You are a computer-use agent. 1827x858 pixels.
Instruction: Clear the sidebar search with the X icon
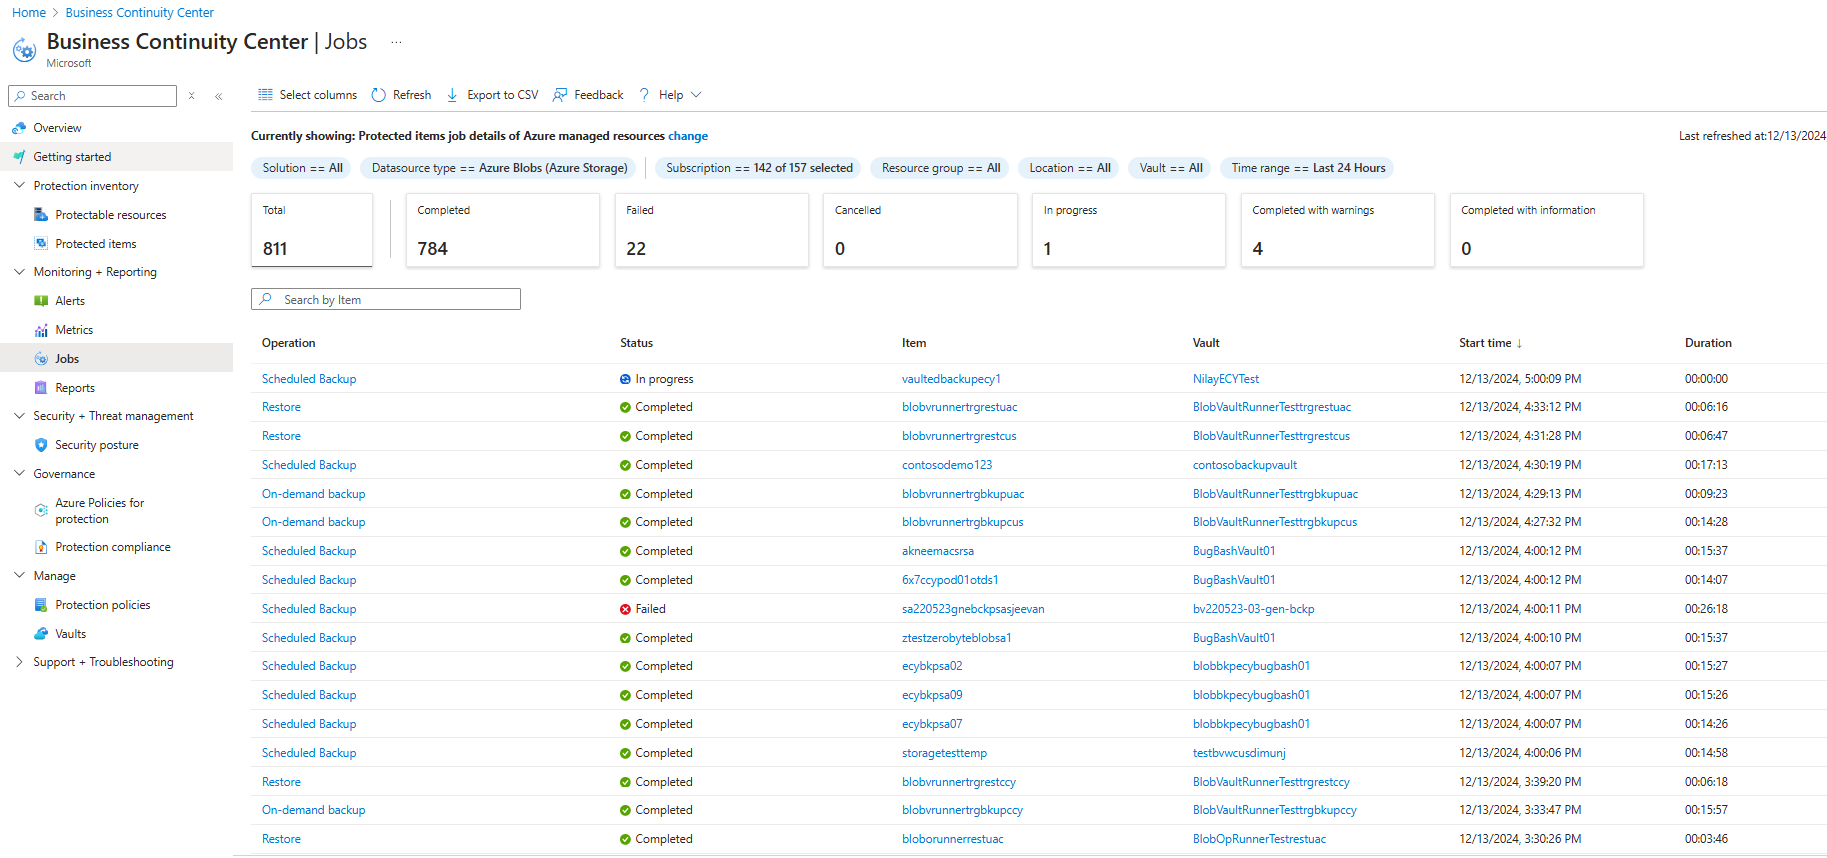191,96
